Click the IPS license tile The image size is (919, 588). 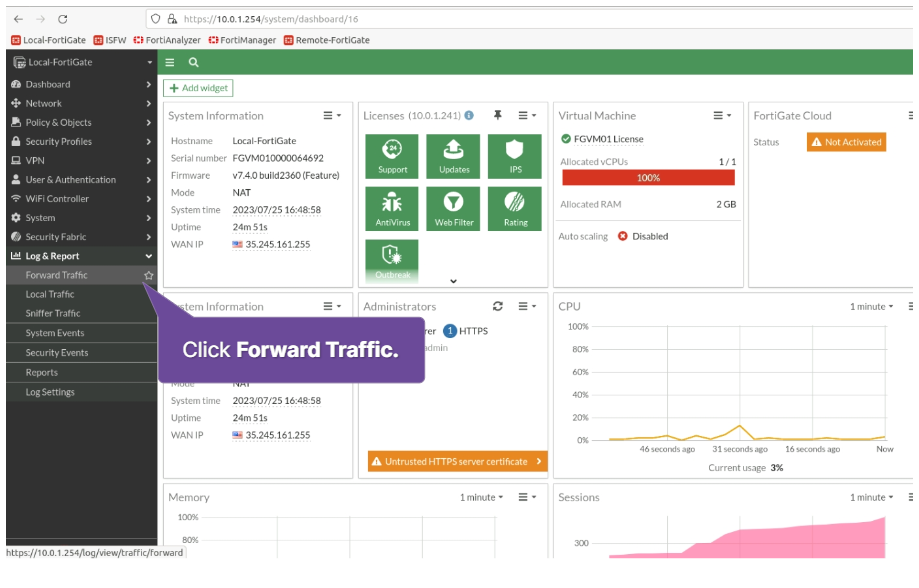pyautogui.click(x=515, y=157)
